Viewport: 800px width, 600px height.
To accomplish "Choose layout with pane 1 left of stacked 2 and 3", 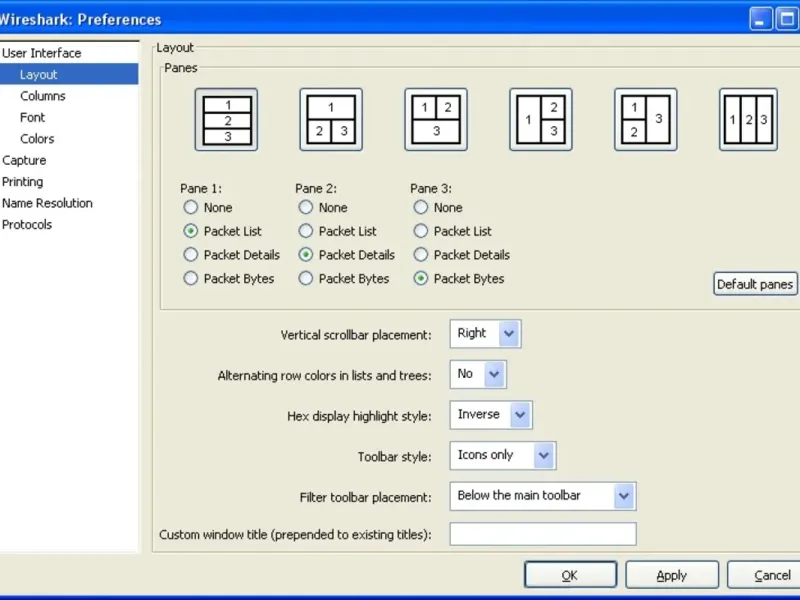I will pyautogui.click(x=541, y=120).
